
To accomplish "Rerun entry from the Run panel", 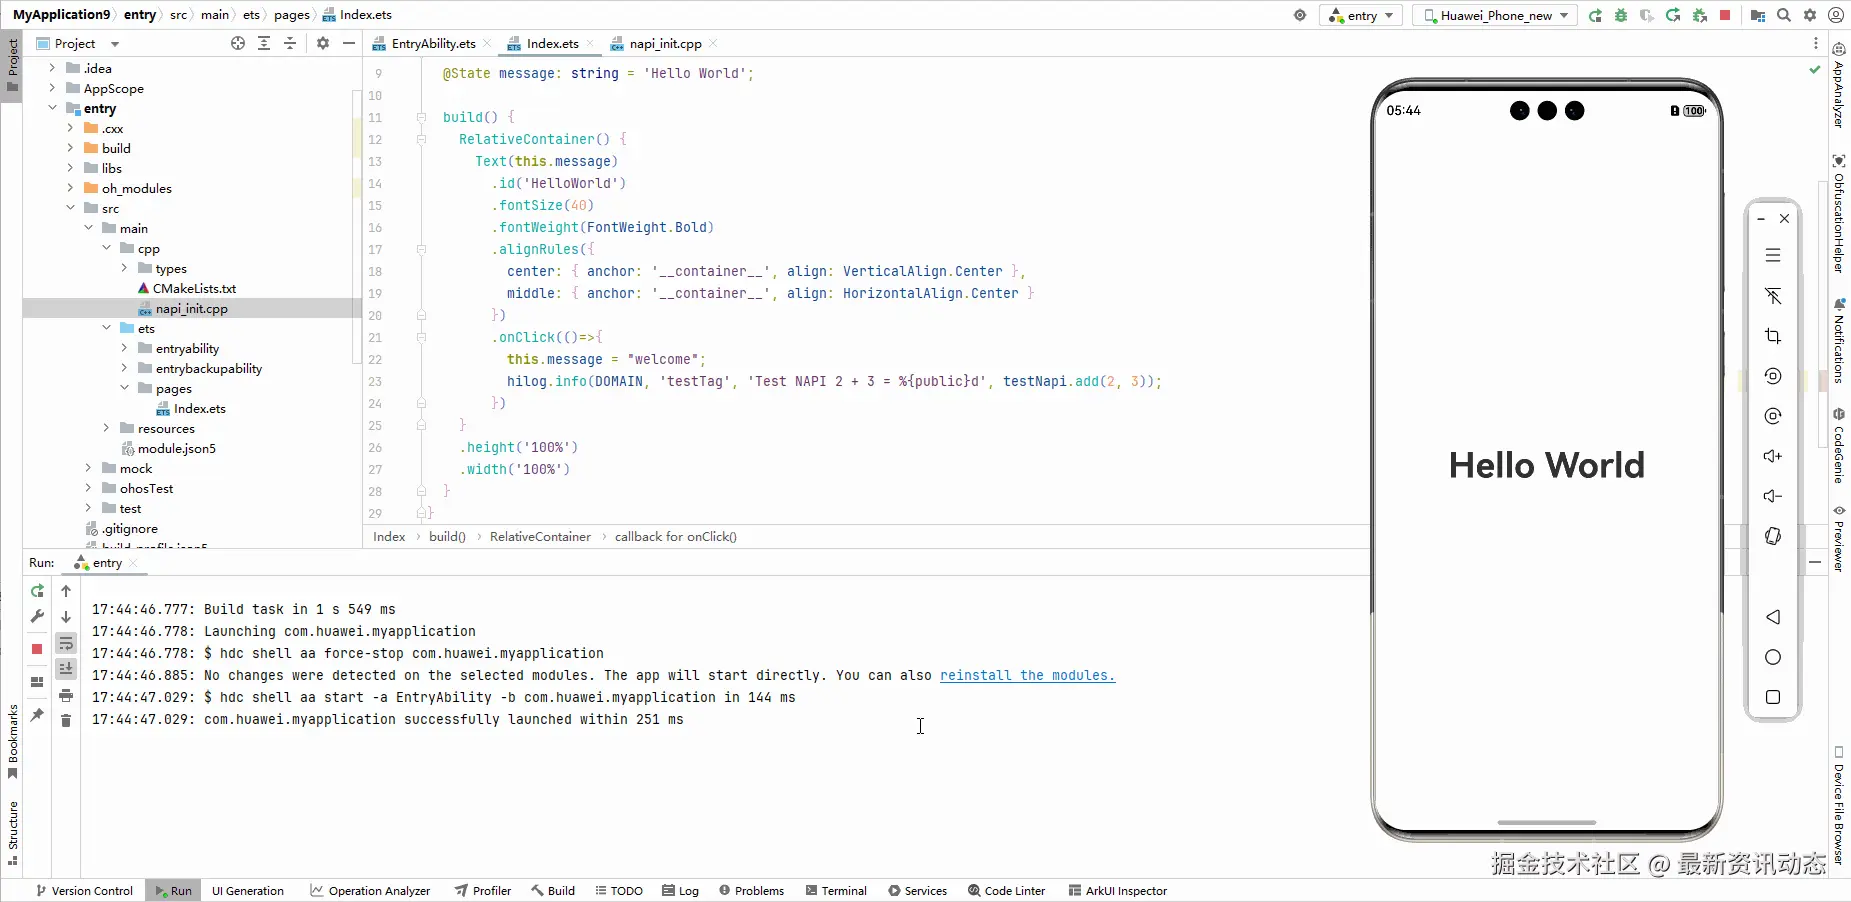I will (x=37, y=591).
